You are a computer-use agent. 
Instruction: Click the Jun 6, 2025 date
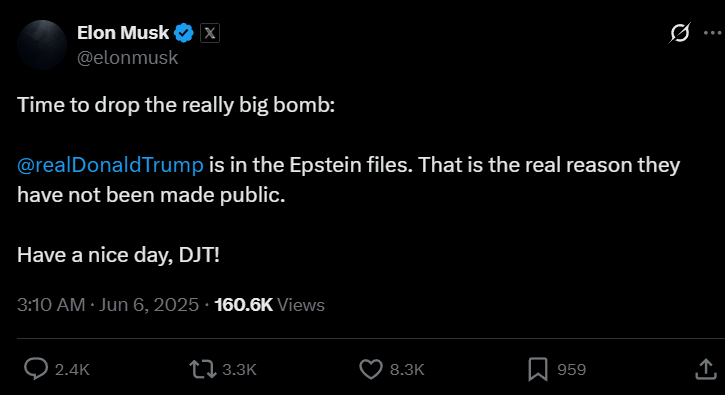(x=149, y=305)
